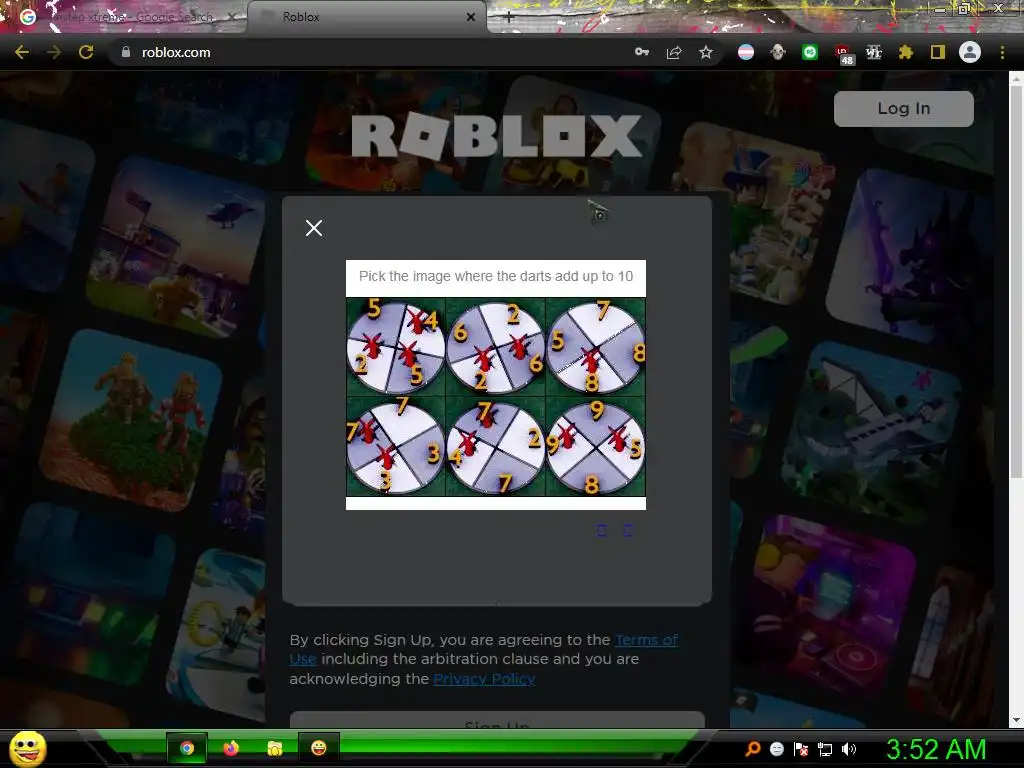This screenshot has width=1024, height=768.
Task: Reload the Roblox page
Action: pos(86,52)
